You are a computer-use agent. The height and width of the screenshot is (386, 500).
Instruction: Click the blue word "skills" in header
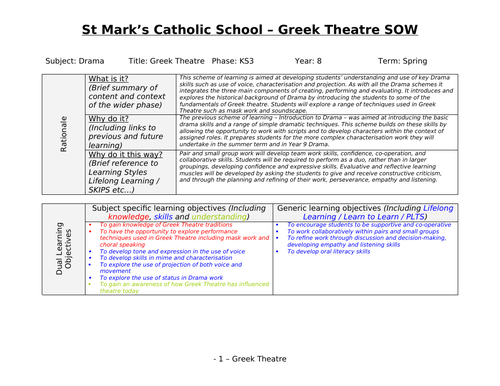pyautogui.click(x=163, y=217)
